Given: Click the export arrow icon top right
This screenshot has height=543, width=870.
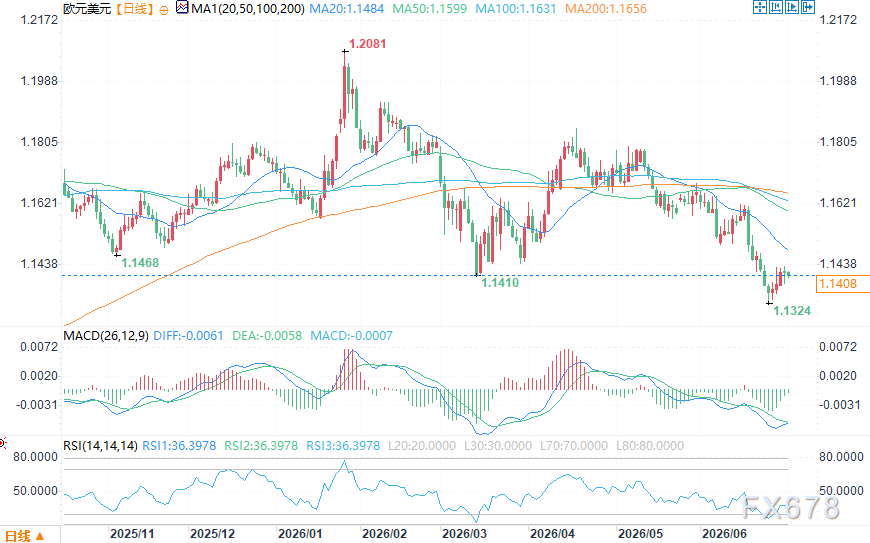Looking at the screenshot, I should click(x=808, y=7).
